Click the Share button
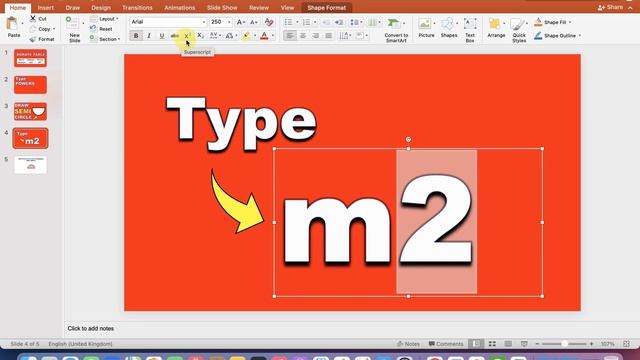Viewport: 640px width, 360px height. [610, 7]
